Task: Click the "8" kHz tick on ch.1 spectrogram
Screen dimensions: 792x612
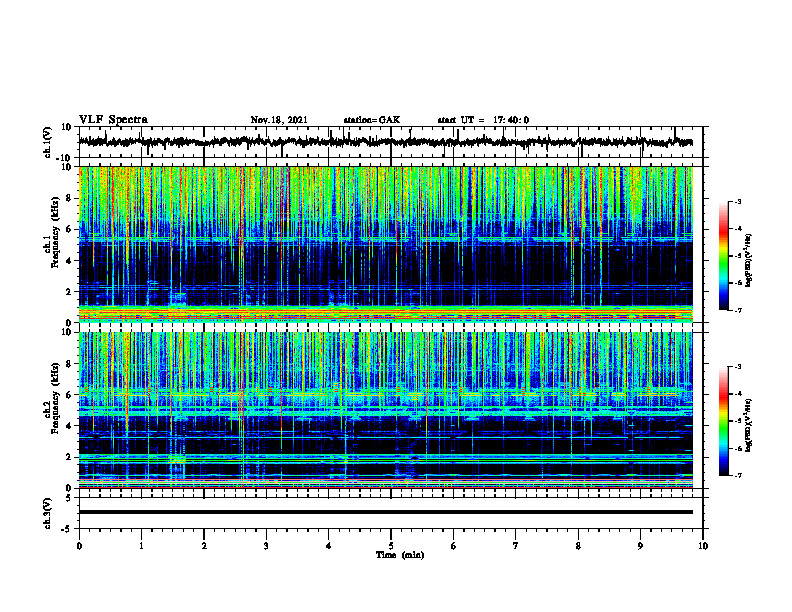Action: tap(69, 198)
